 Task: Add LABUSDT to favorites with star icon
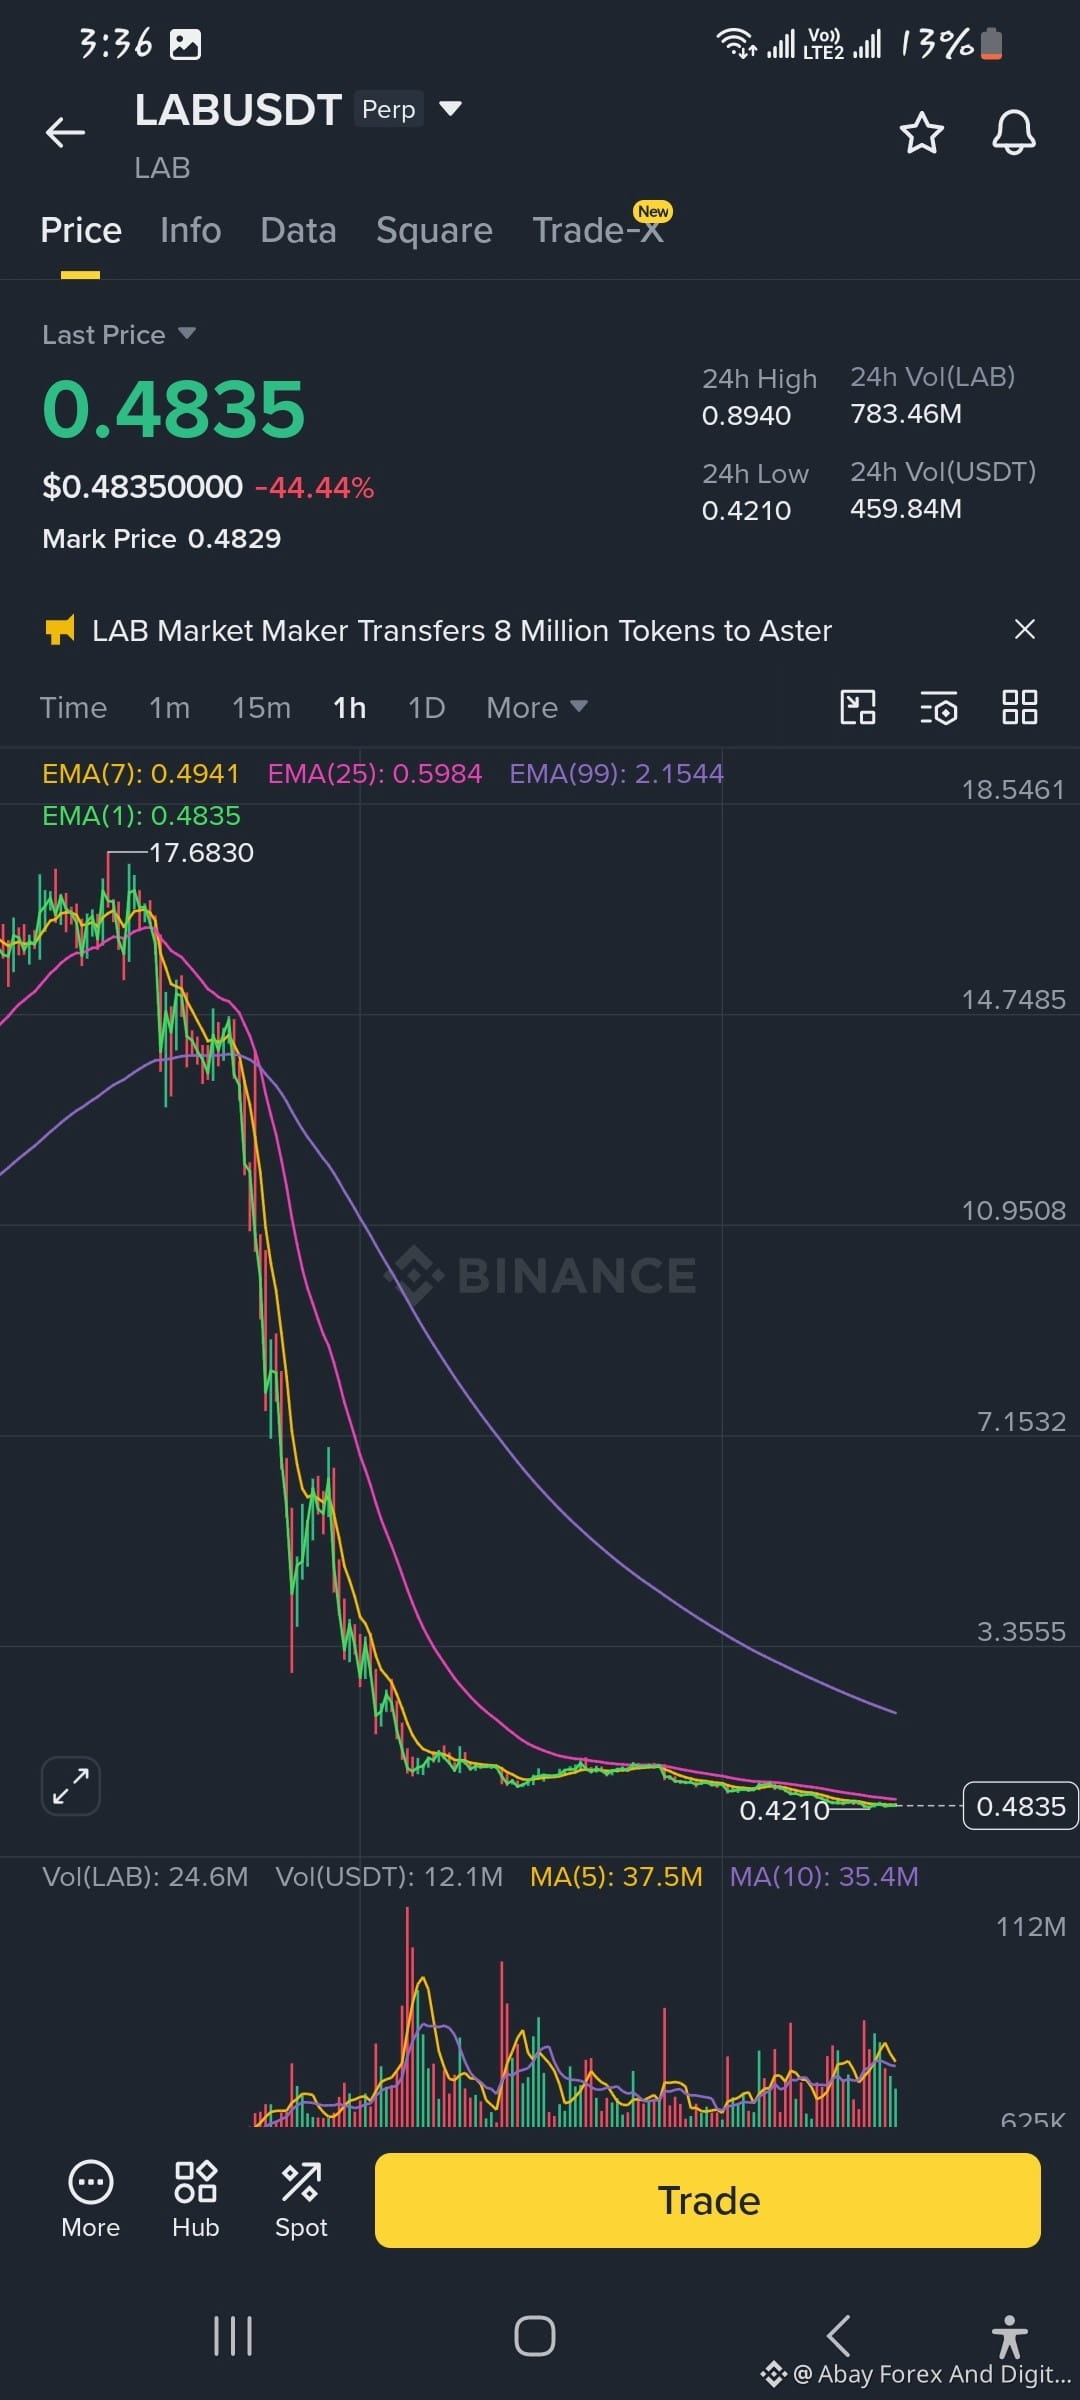point(921,132)
